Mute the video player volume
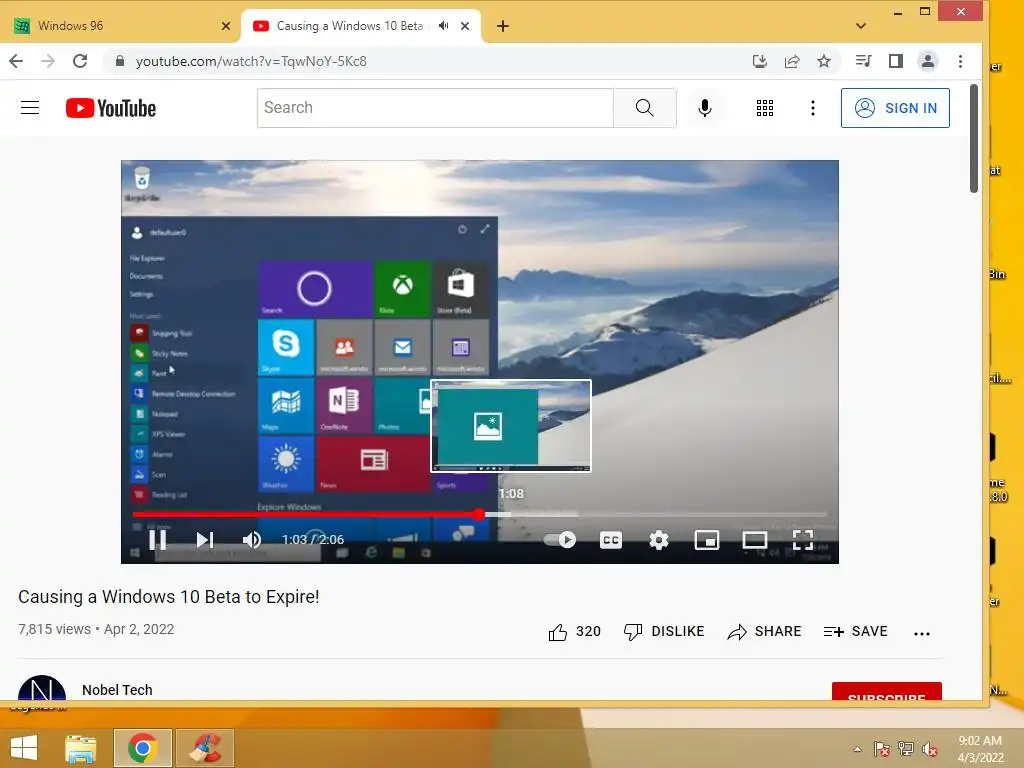The image size is (1024, 768). (252, 539)
